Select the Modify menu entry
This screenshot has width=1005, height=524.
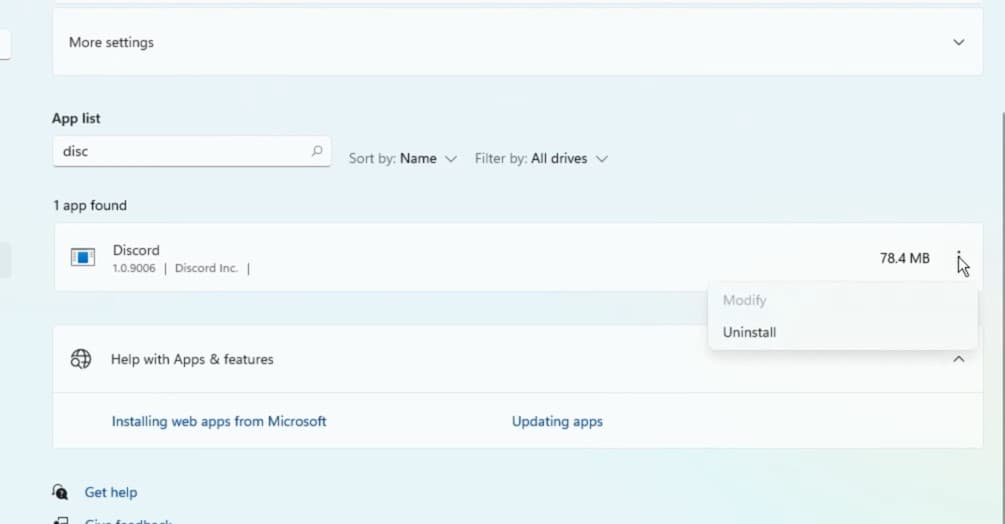click(x=744, y=300)
